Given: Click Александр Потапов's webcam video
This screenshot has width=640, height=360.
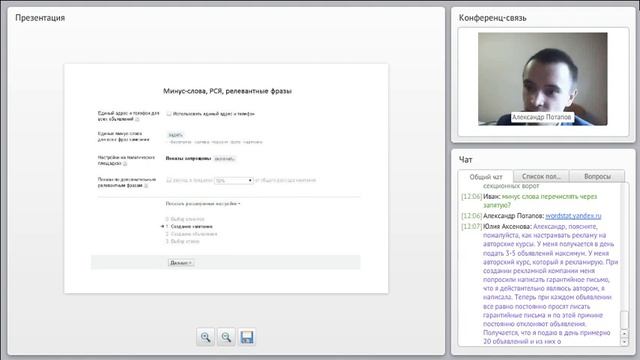Looking at the screenshot, I should click(x=542, y=79).
